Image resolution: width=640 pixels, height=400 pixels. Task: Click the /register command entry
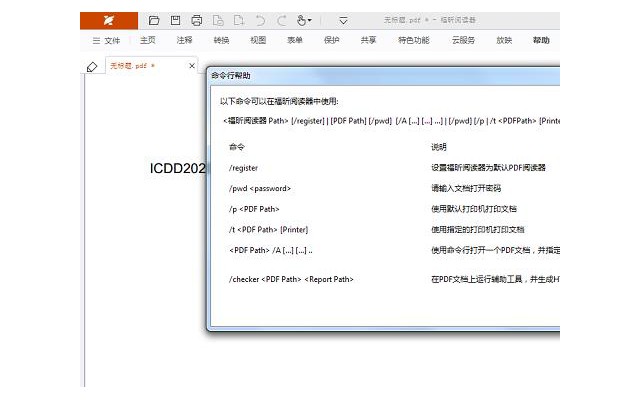click(x=243, y=168)
